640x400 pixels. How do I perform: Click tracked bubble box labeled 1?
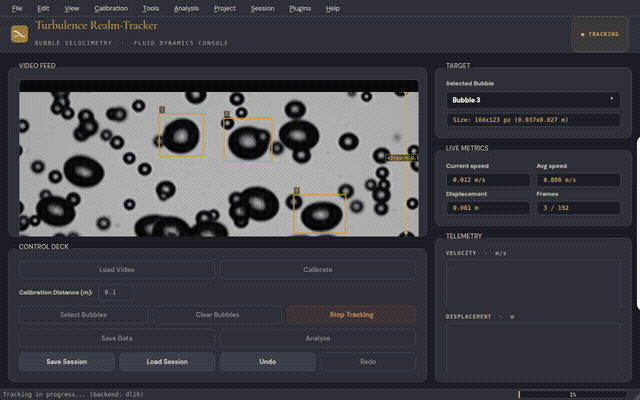click(x=181, y=135)
